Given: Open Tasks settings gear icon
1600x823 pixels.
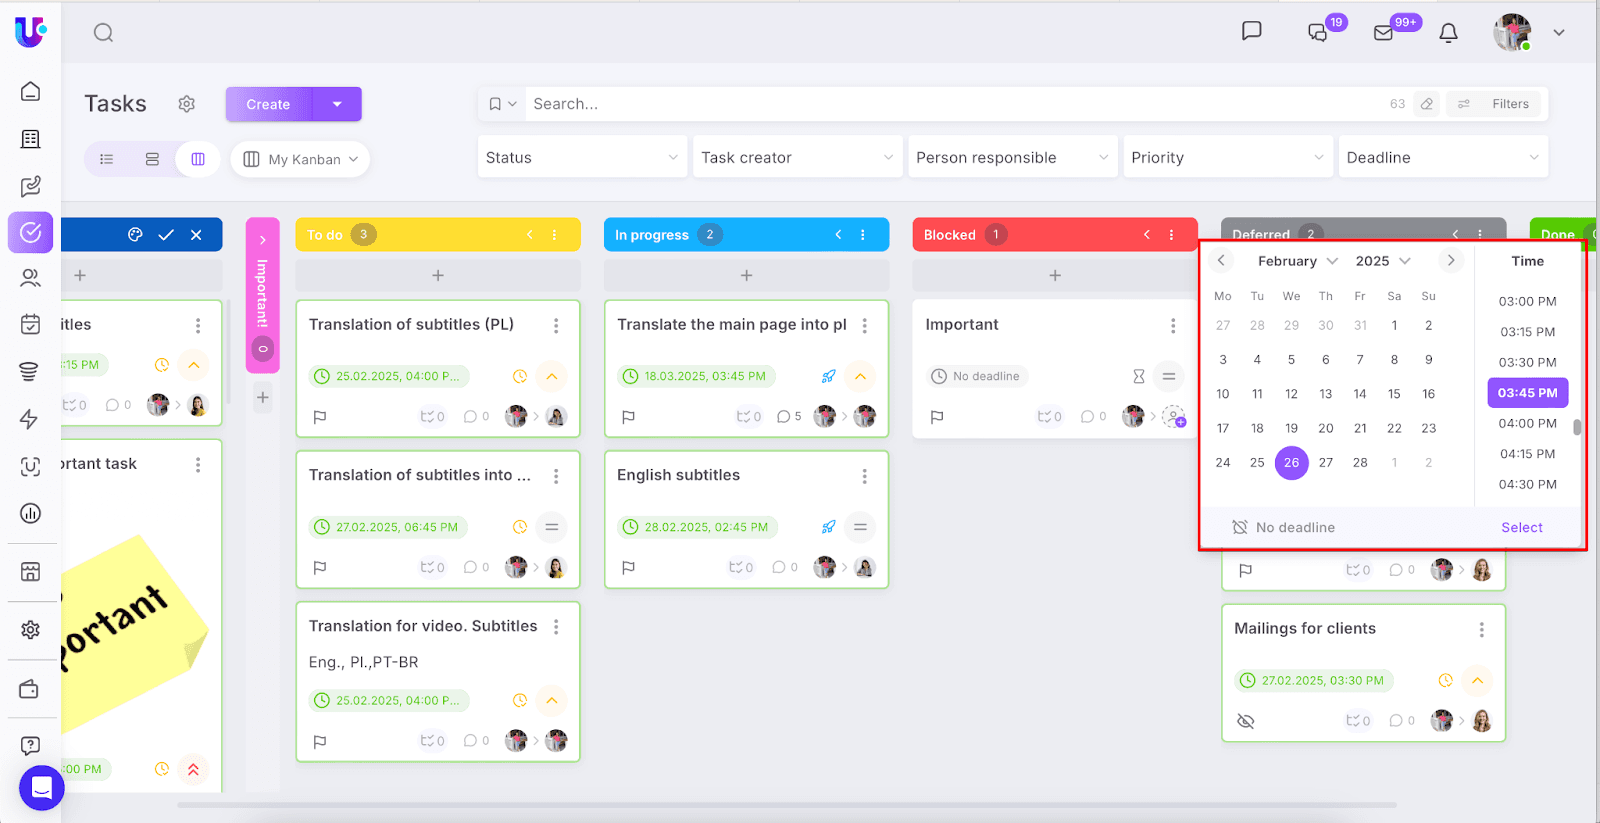Looking at the screenshot, I should (187, 104).
